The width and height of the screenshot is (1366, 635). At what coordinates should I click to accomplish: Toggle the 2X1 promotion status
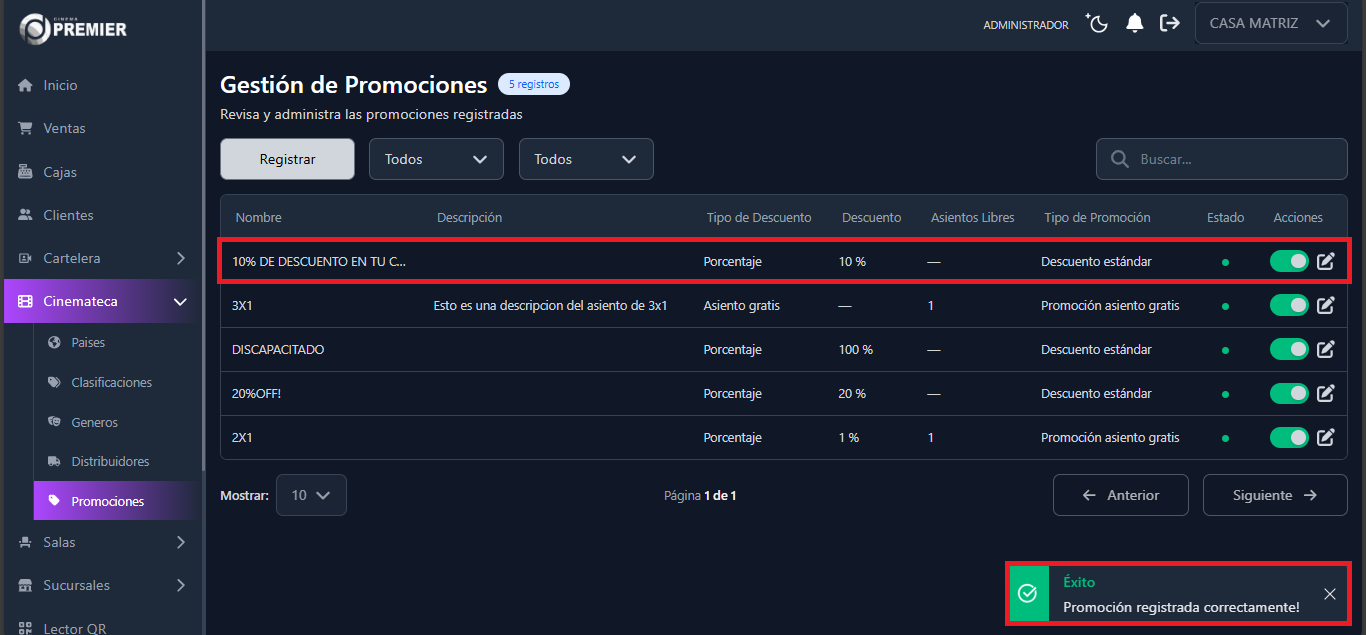click(1289, 437)
